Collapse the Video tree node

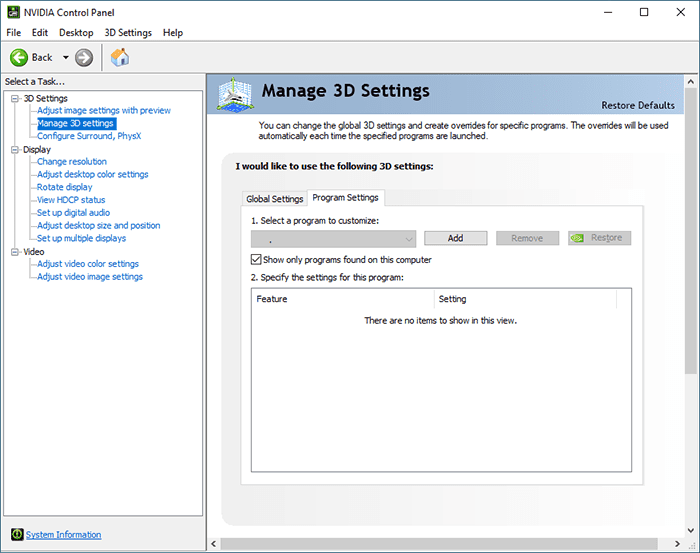(16, 252)
